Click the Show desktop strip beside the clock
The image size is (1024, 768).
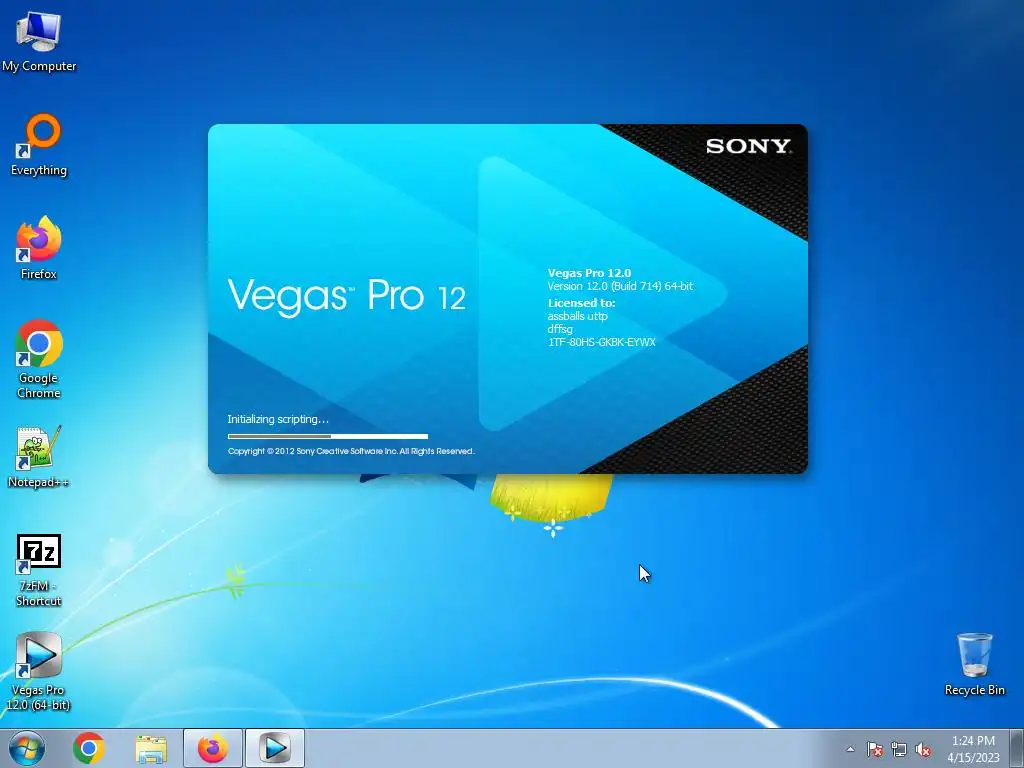[1017, 748]
